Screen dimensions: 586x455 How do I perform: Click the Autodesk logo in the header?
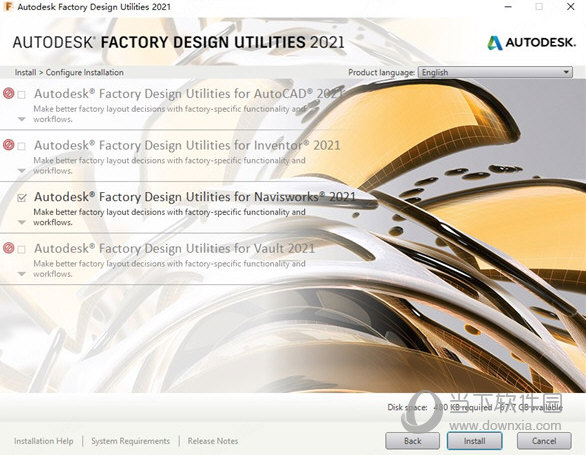[x=531, y=43]
